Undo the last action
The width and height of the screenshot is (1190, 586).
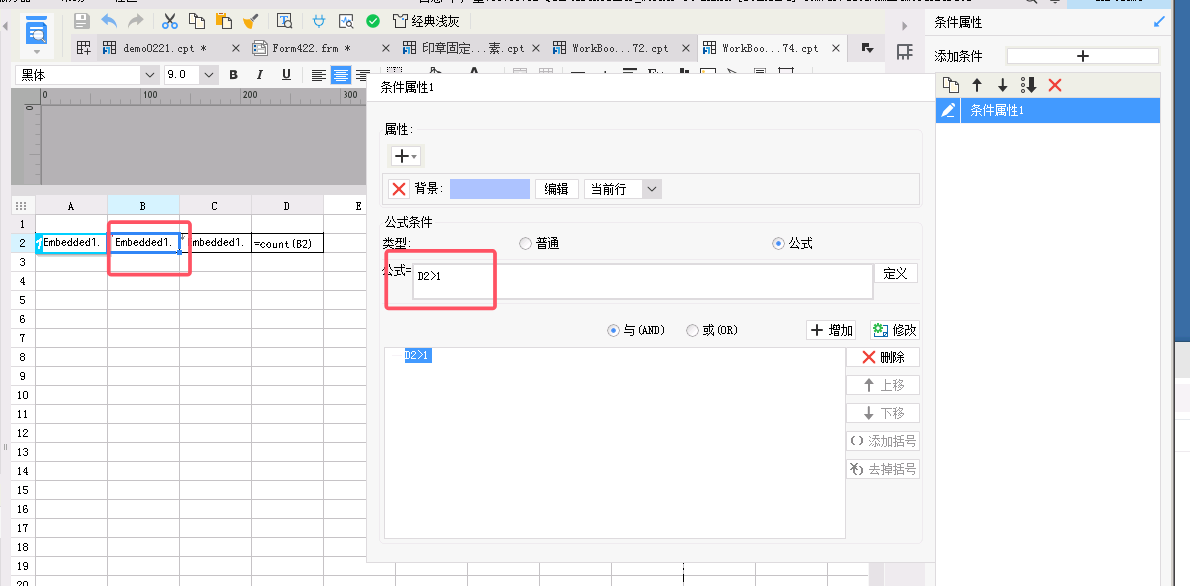(x=109, y=21)
